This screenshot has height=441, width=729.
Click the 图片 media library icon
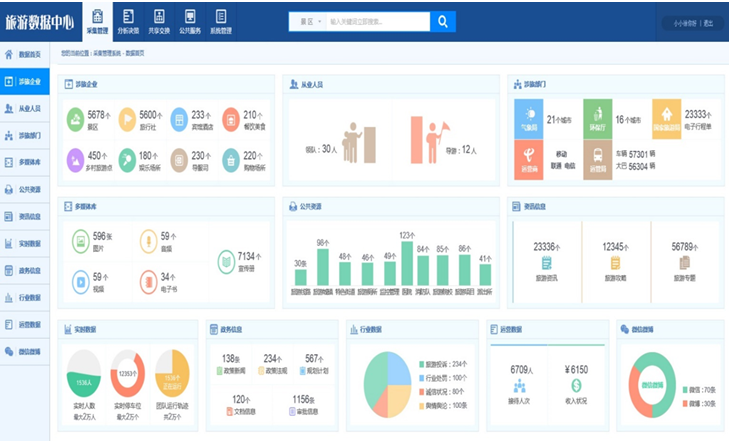[79, 241]
